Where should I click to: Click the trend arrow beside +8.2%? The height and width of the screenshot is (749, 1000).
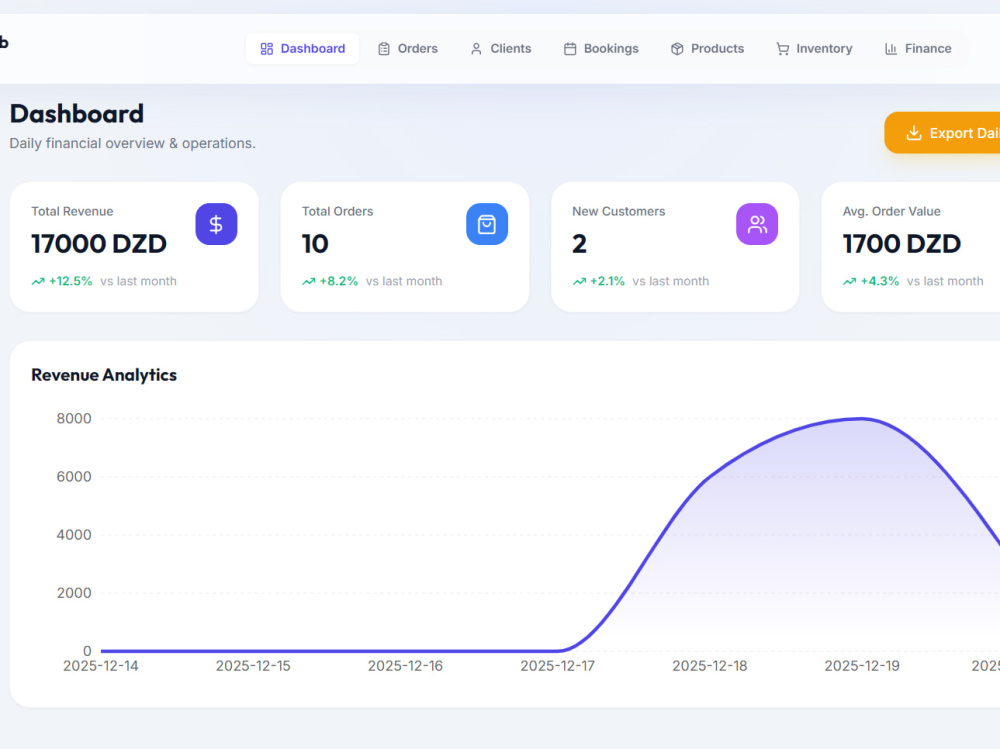309,281
